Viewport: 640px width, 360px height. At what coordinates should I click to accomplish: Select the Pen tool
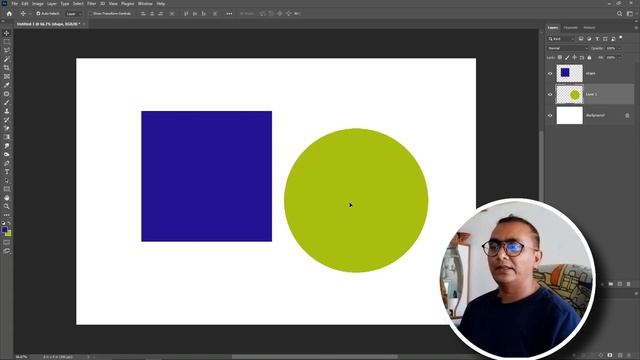tap(7, 163)
